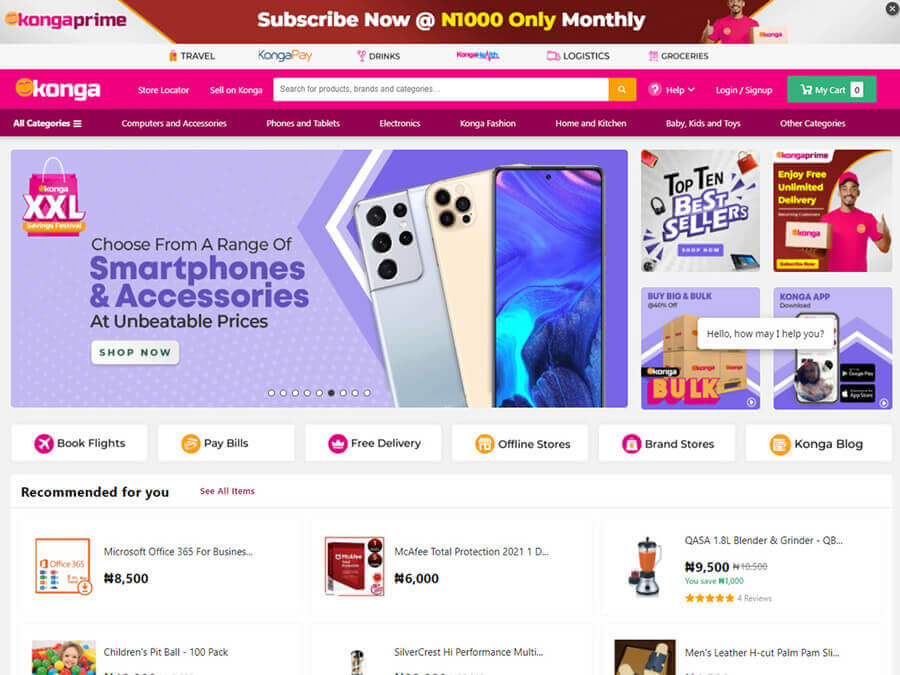The height and width of the screenshot is (675, 900).
Task: Expand the Help dropdown
Action: [672, 90]
